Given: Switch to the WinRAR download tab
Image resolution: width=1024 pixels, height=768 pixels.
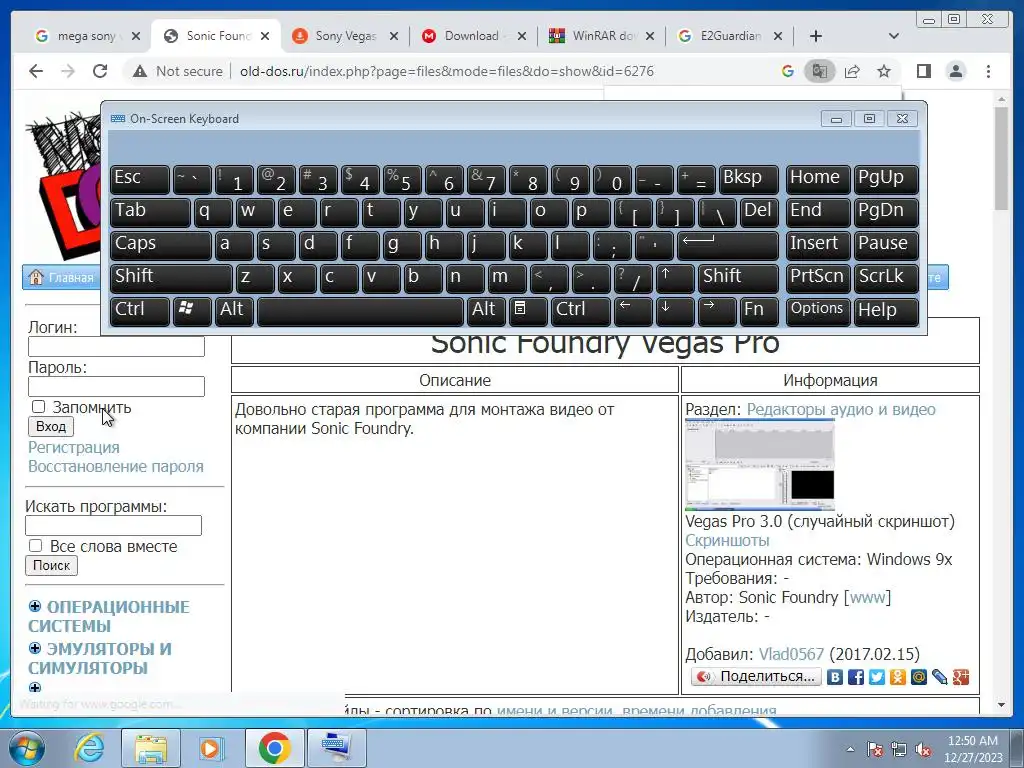Looking at the screenshot, I should (601, 36).
